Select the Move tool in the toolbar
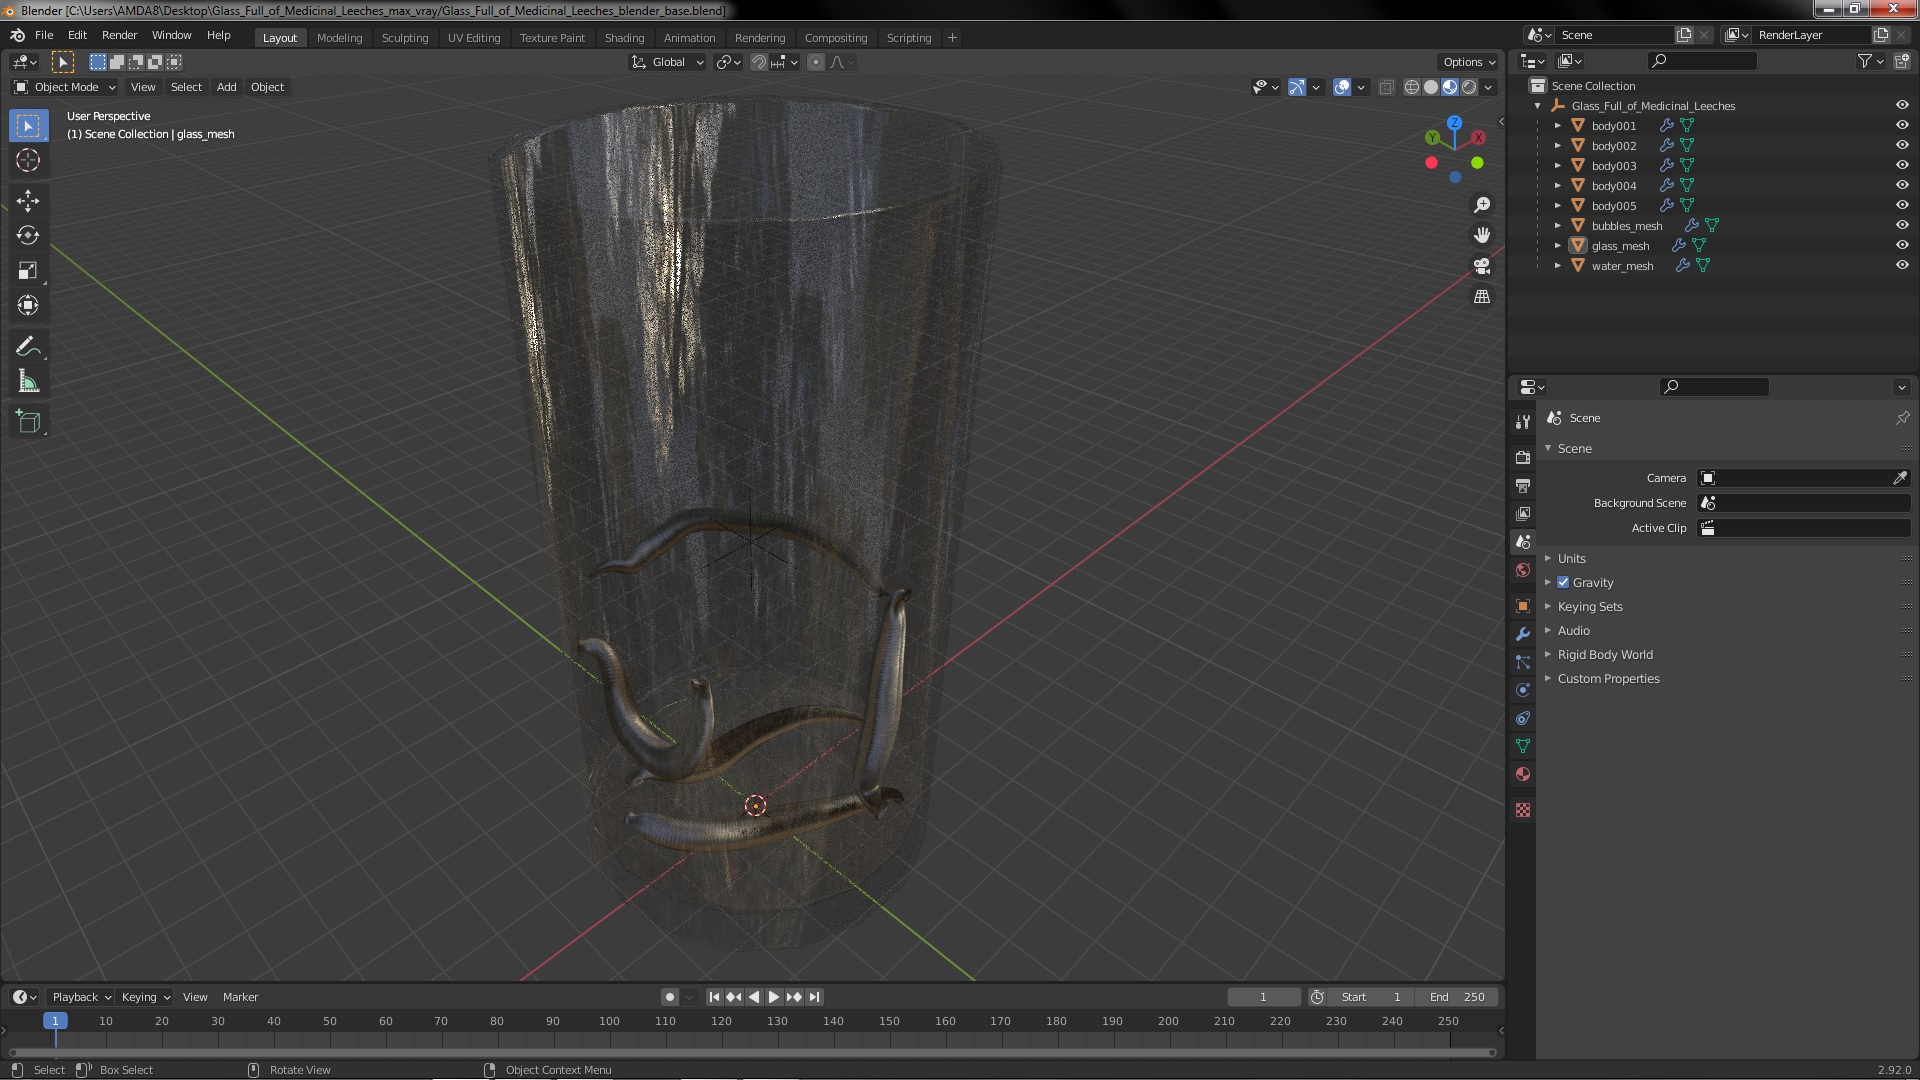Image resolution: width=1920 pixels, height=1080 pixels. [28, 201]
